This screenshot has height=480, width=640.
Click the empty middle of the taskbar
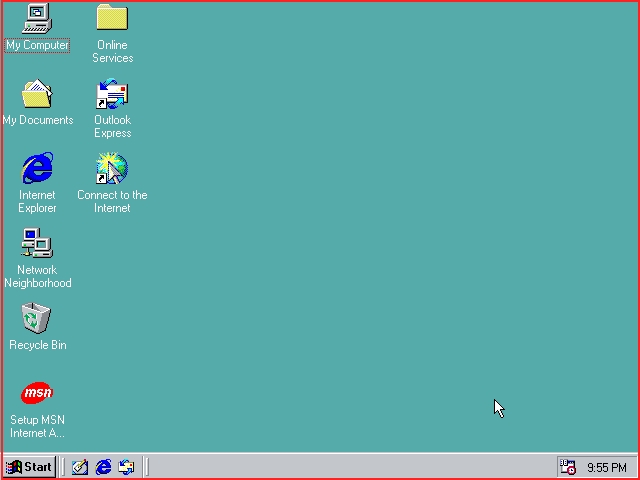coord(350,467)
